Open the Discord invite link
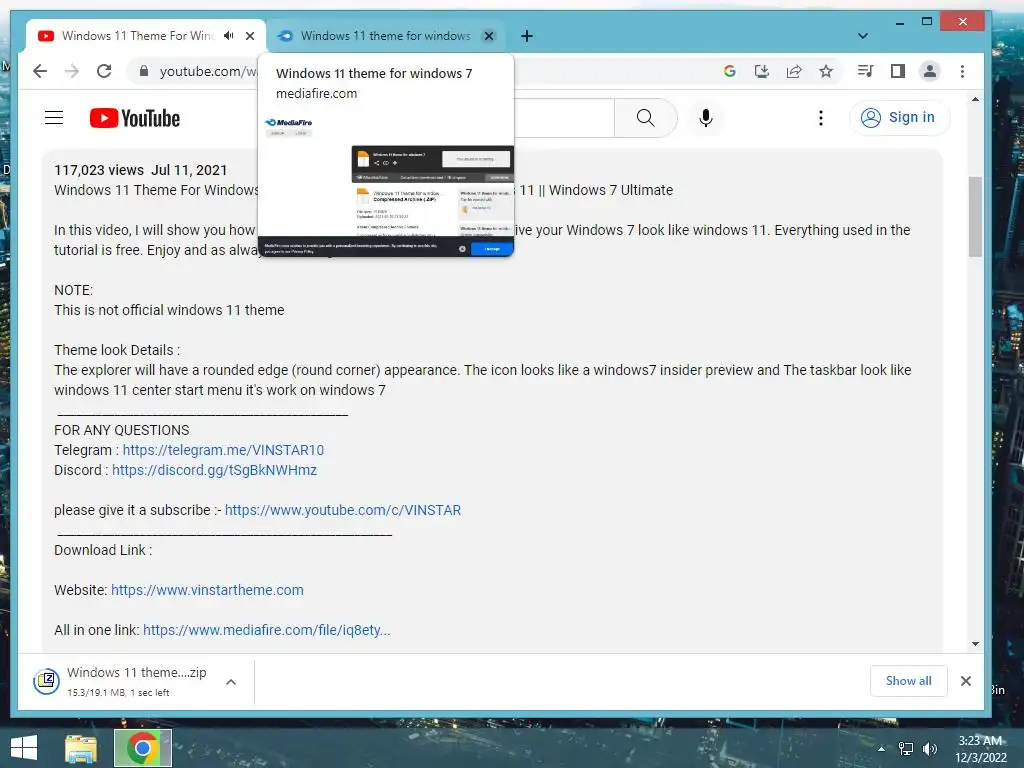This screenshot has width=1024, height=768. [x=214, y=470]
